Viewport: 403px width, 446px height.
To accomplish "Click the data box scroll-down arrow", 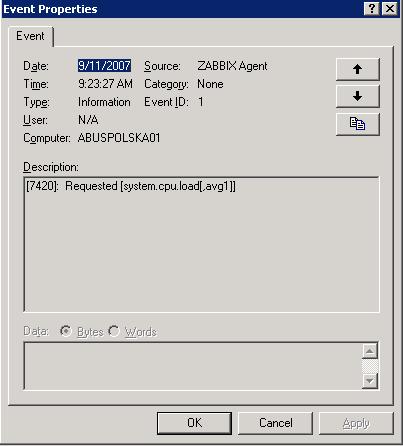I will pyautogui.click(x=370, y=381).
